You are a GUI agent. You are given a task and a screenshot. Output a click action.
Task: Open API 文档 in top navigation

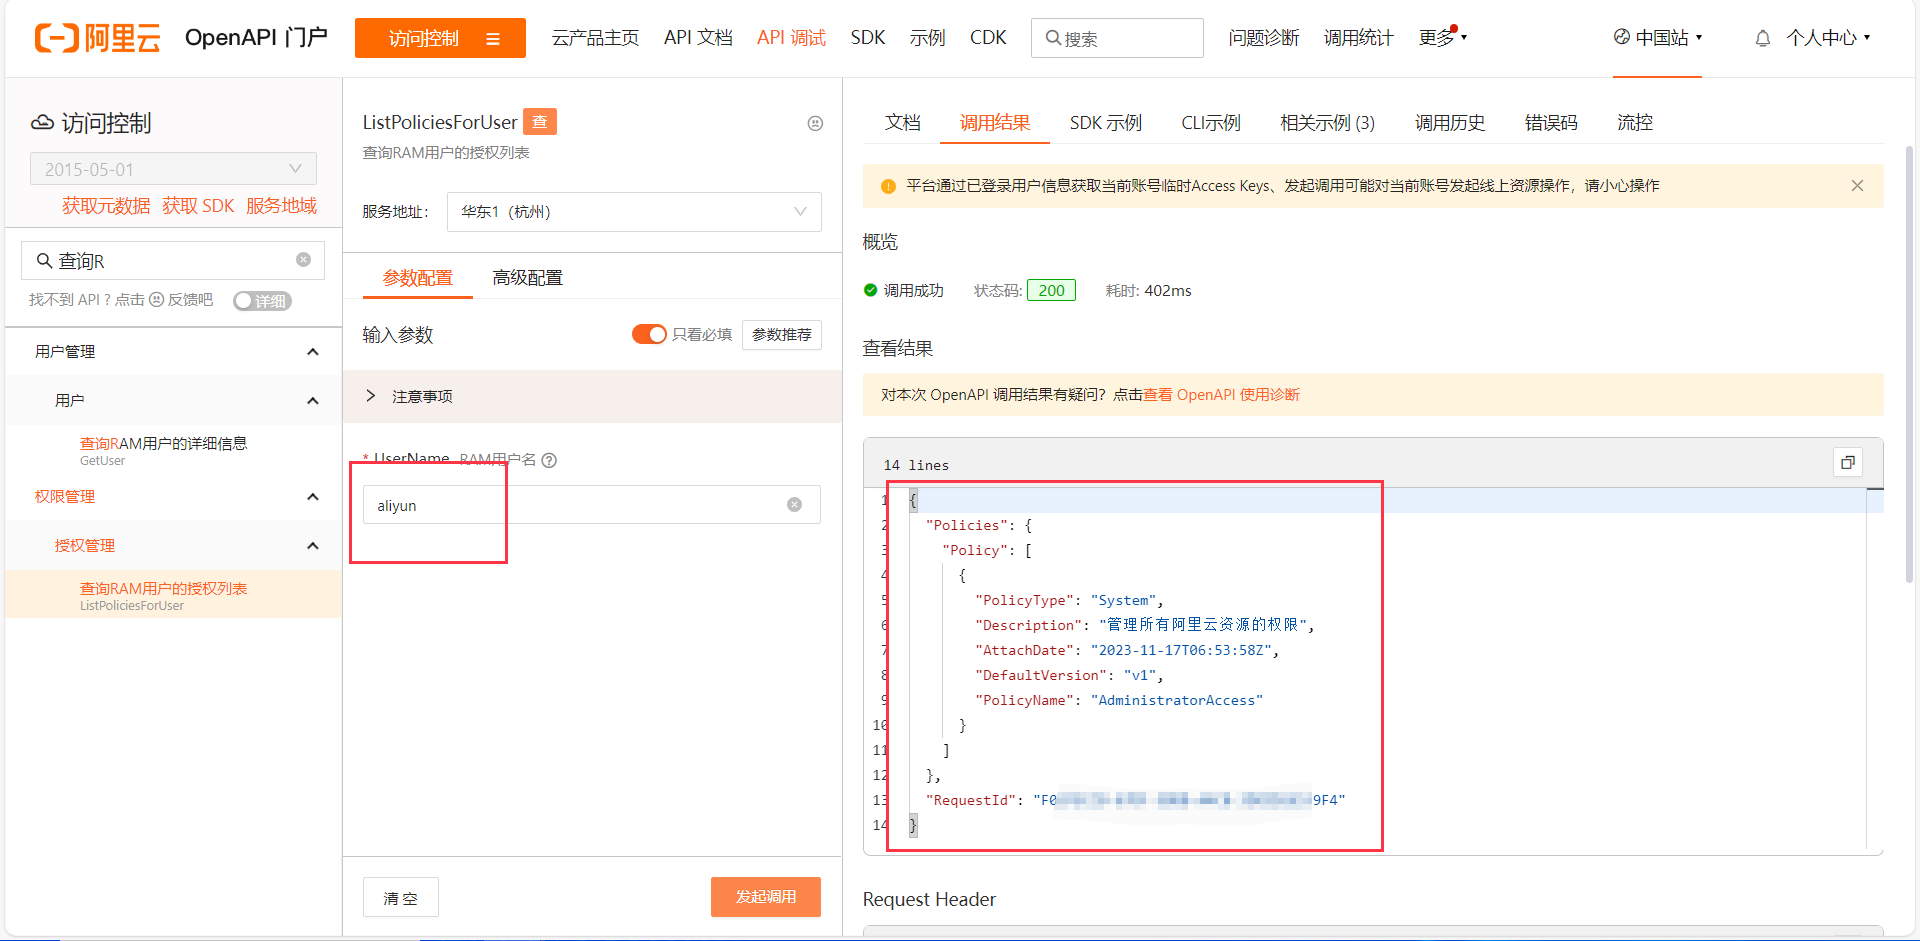[698, 38]
